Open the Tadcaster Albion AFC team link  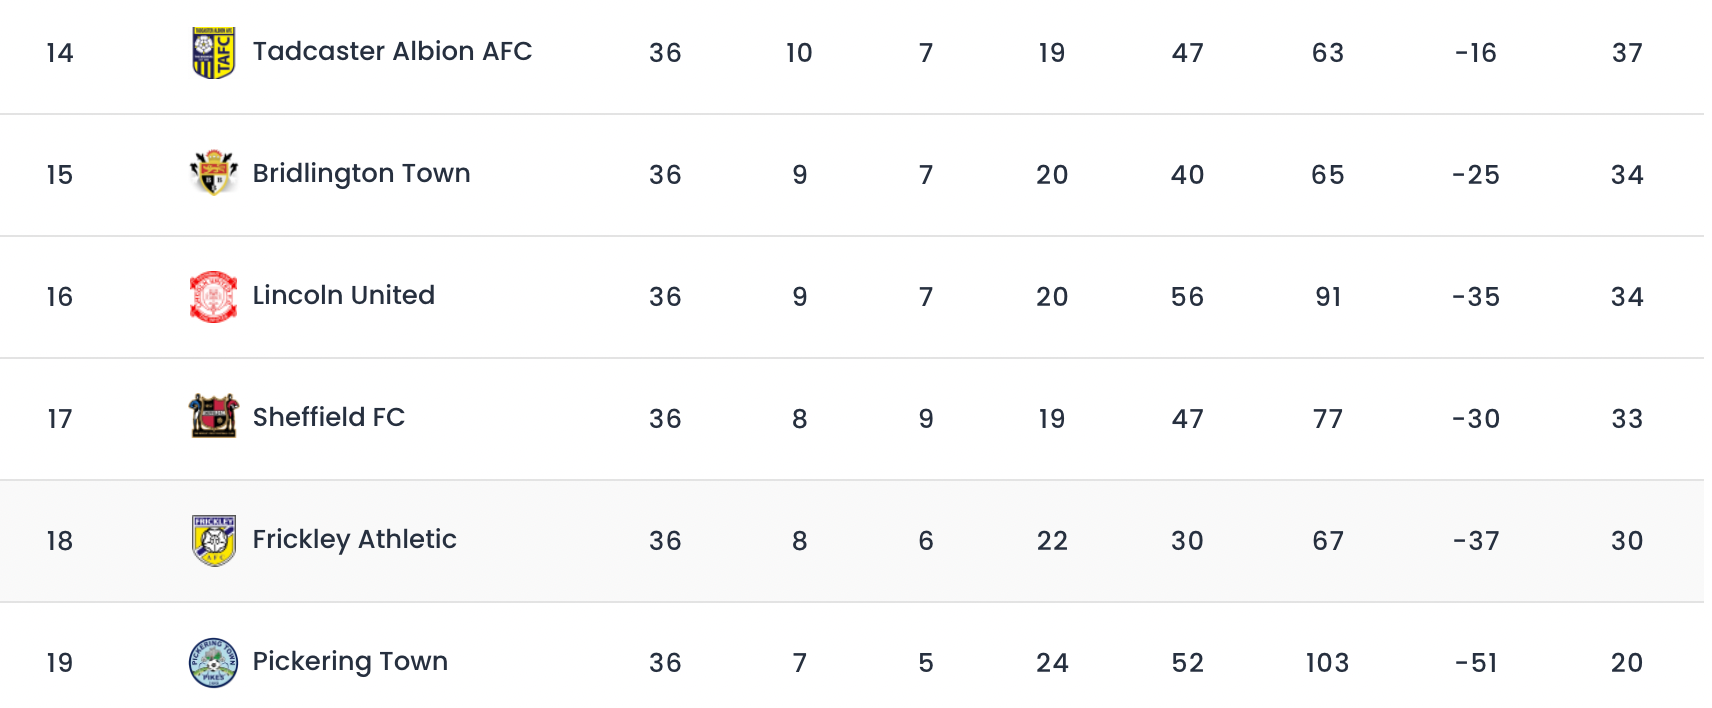[x=392, y=51]
